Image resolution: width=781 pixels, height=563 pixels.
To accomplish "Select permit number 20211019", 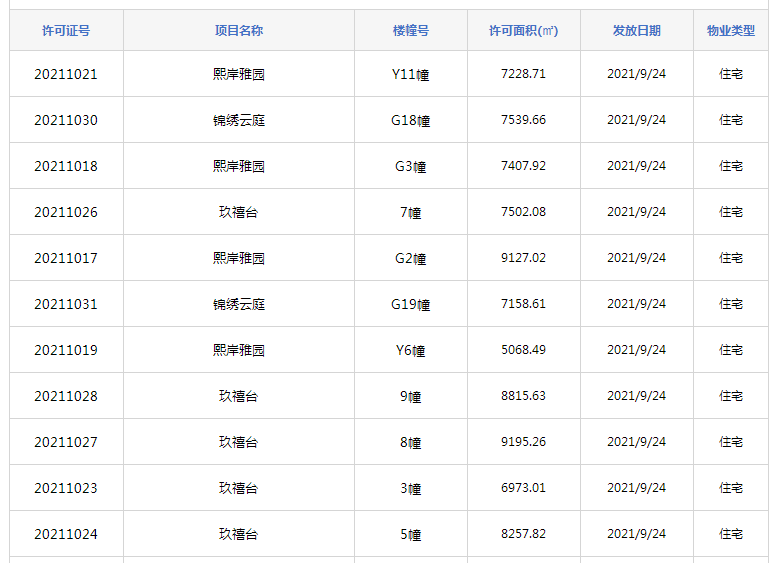I will tap(66, 350).
